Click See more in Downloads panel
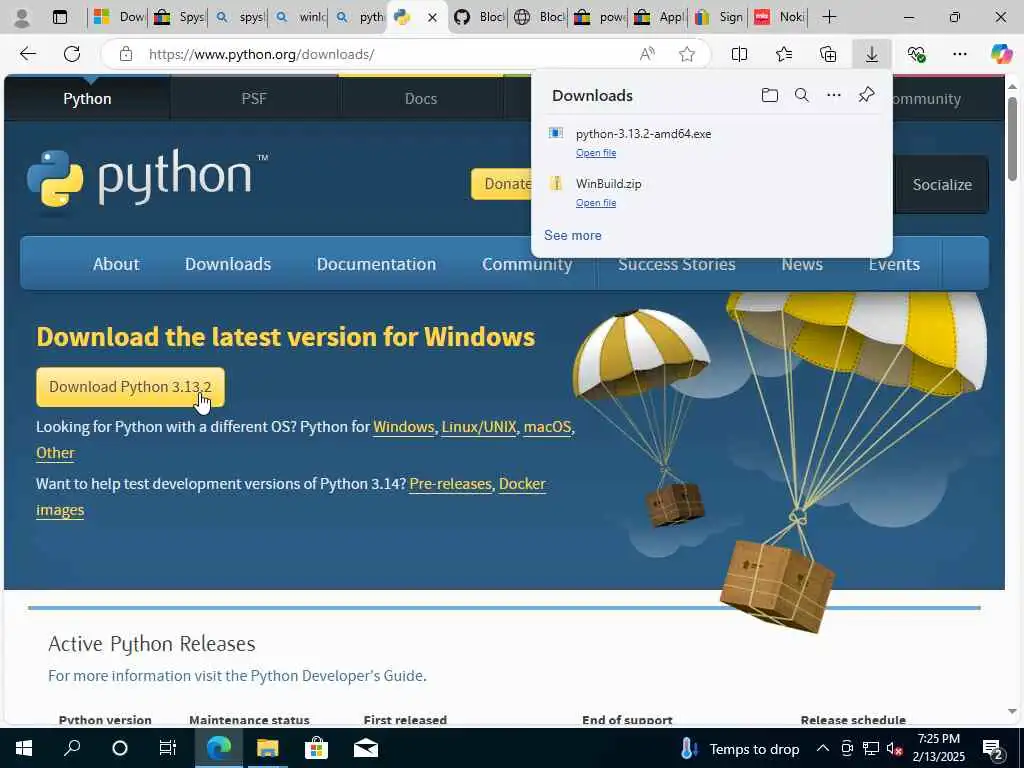This screenshot has height=768, width=1024. 573,235
